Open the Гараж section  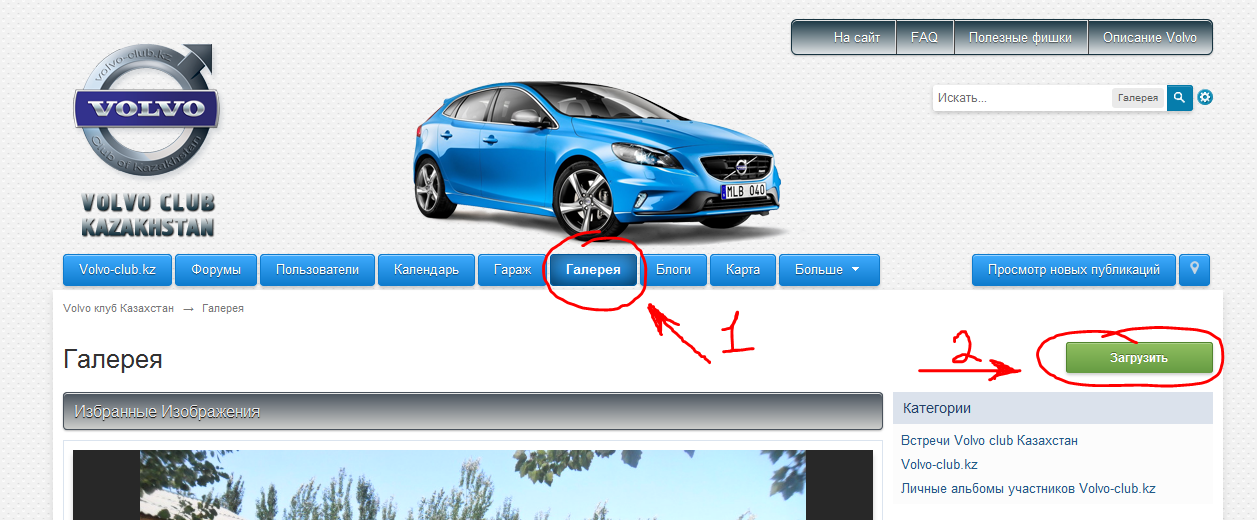512,270
